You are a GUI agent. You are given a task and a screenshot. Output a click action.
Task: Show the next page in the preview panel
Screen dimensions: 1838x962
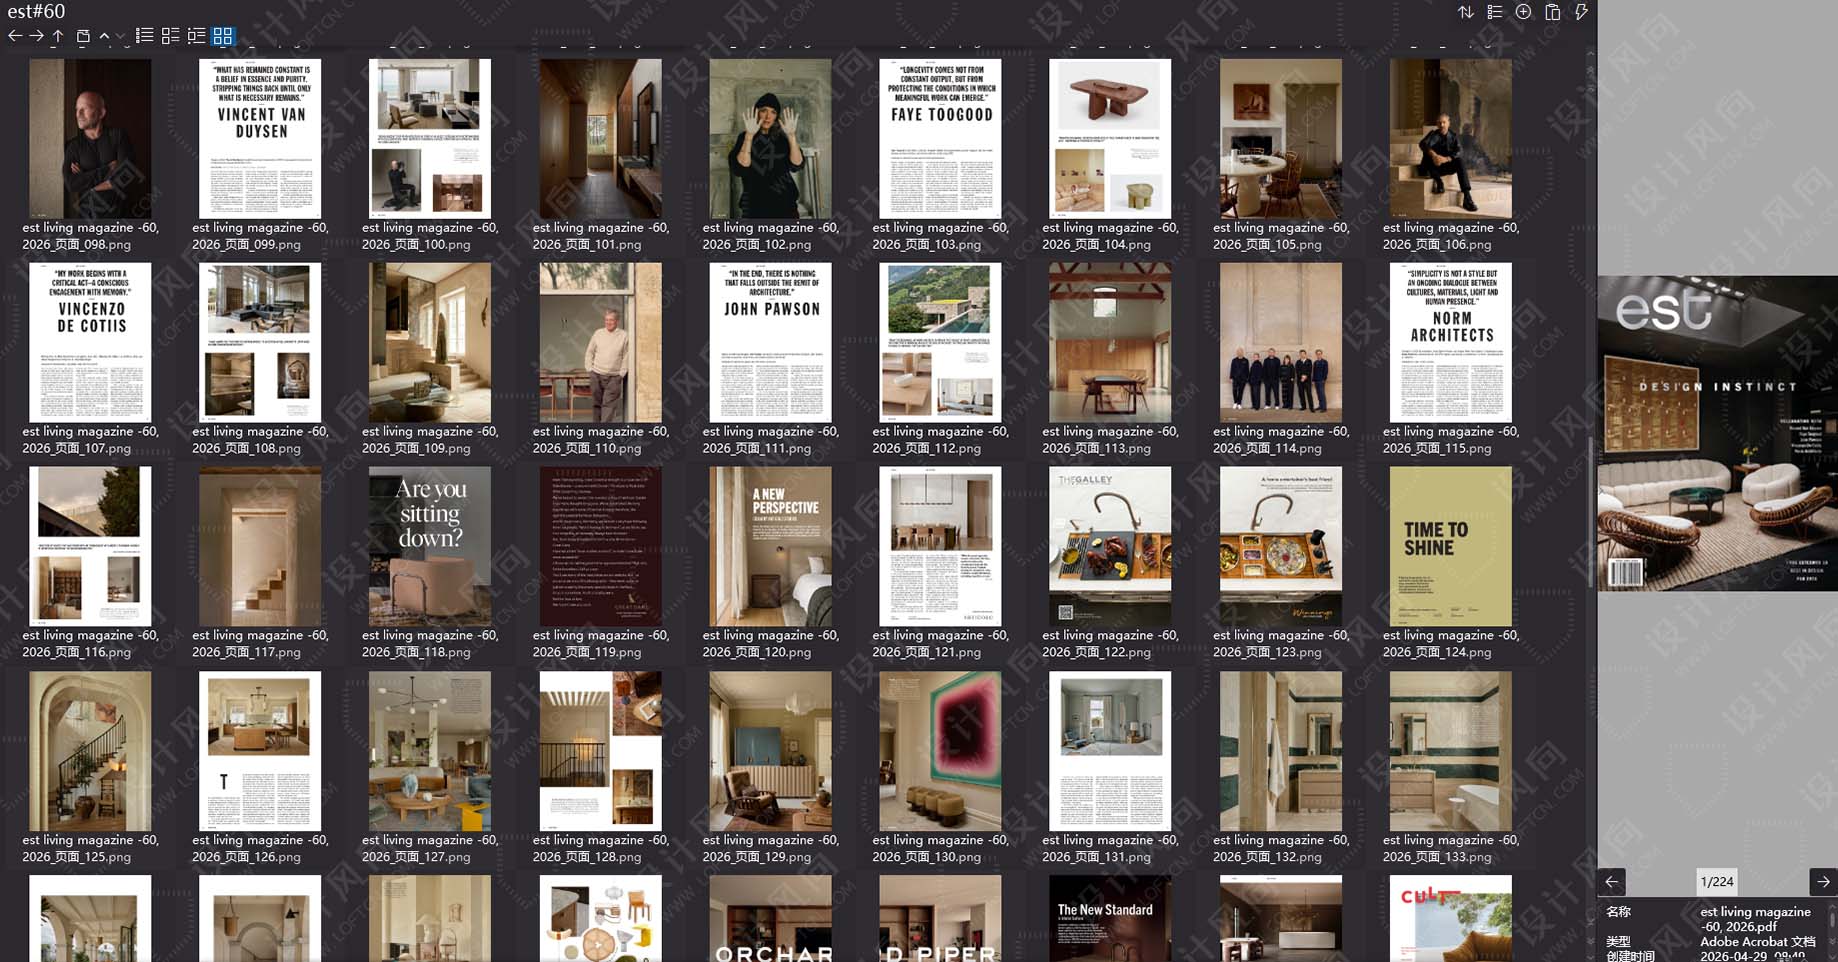point(1823,882)
